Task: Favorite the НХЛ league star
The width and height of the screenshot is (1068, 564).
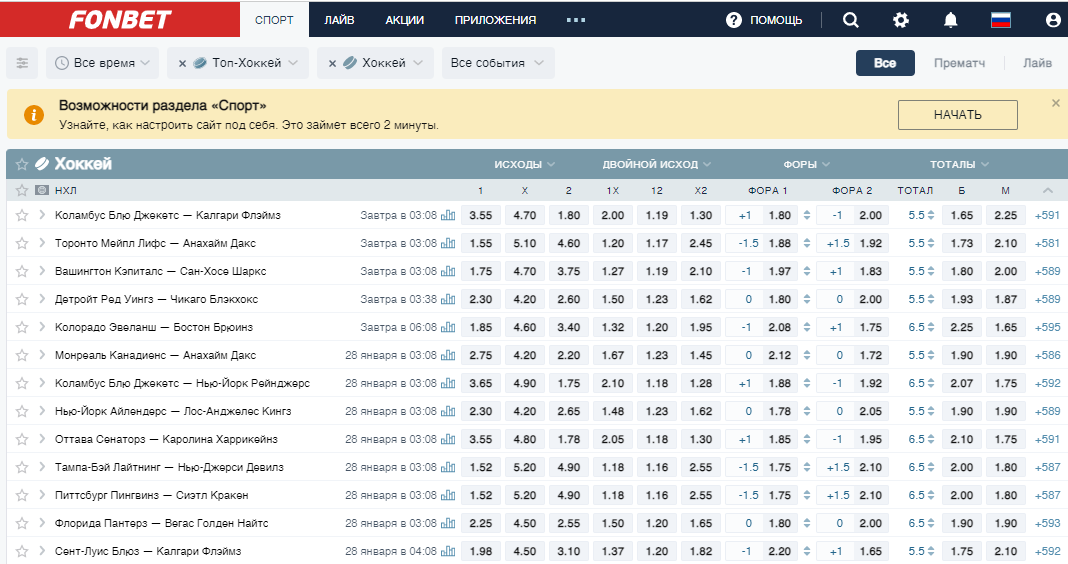Action: point(22,190)
